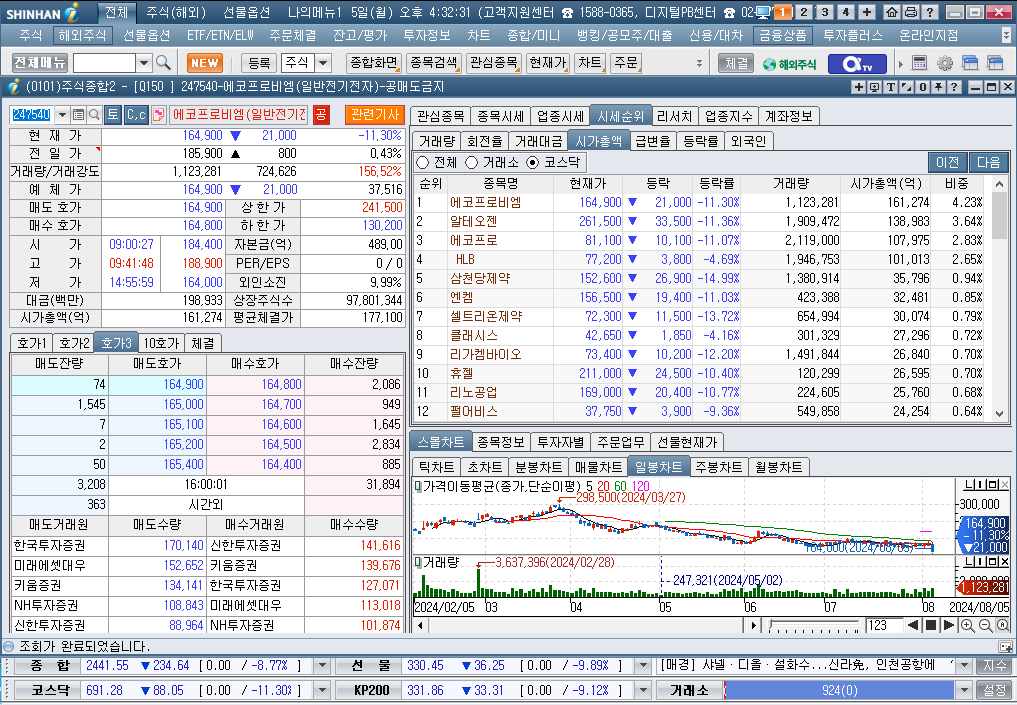Open the help question mark in the main title bar
This screenshot has height=705, width=1017.
point(929,12)
